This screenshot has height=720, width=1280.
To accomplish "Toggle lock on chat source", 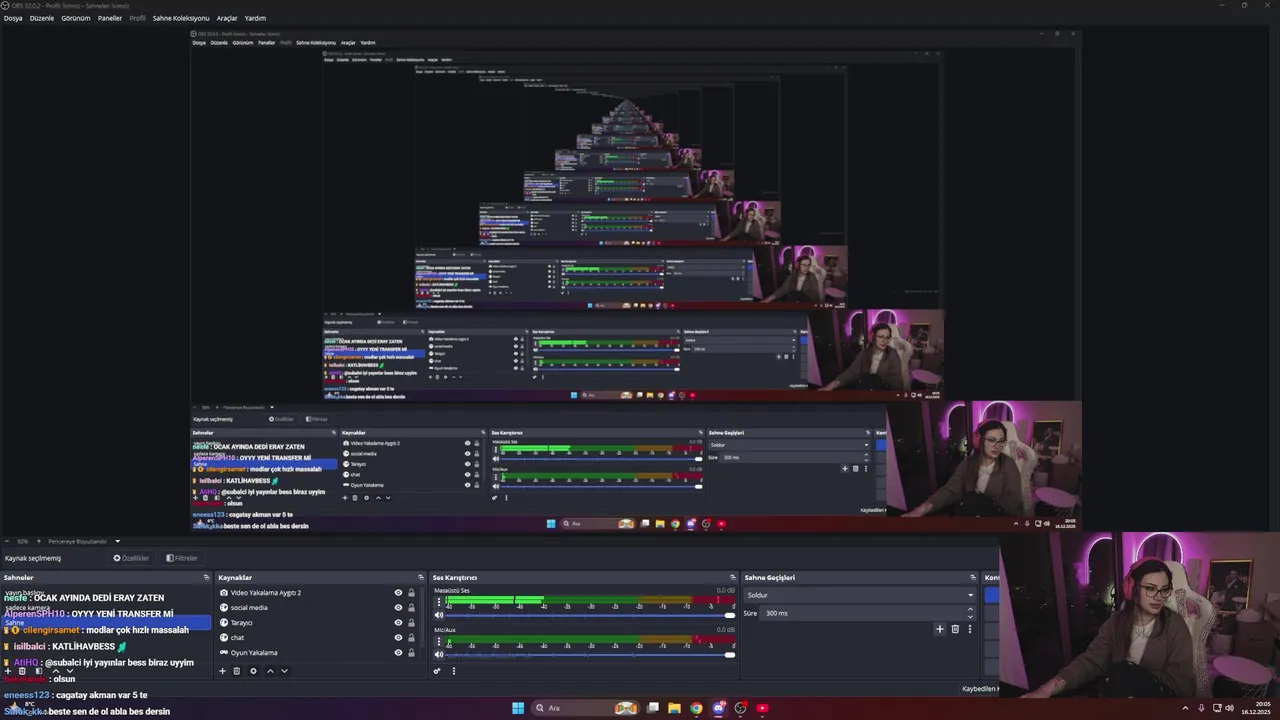I will (411, 638).
